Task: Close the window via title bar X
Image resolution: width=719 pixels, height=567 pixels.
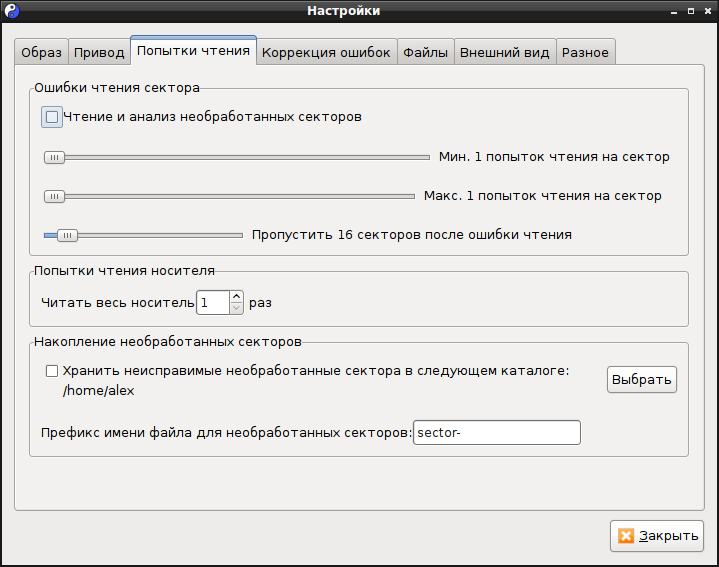Action: [x=708, y=11]
